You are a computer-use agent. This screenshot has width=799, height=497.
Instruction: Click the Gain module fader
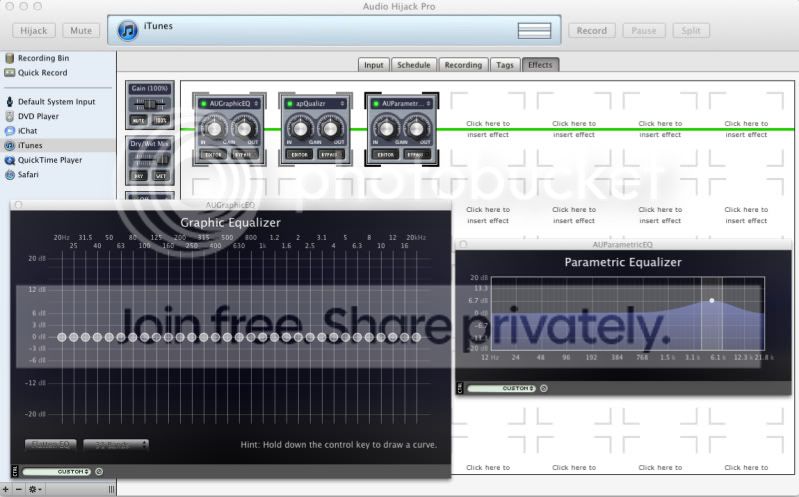(x=150, y=104)
